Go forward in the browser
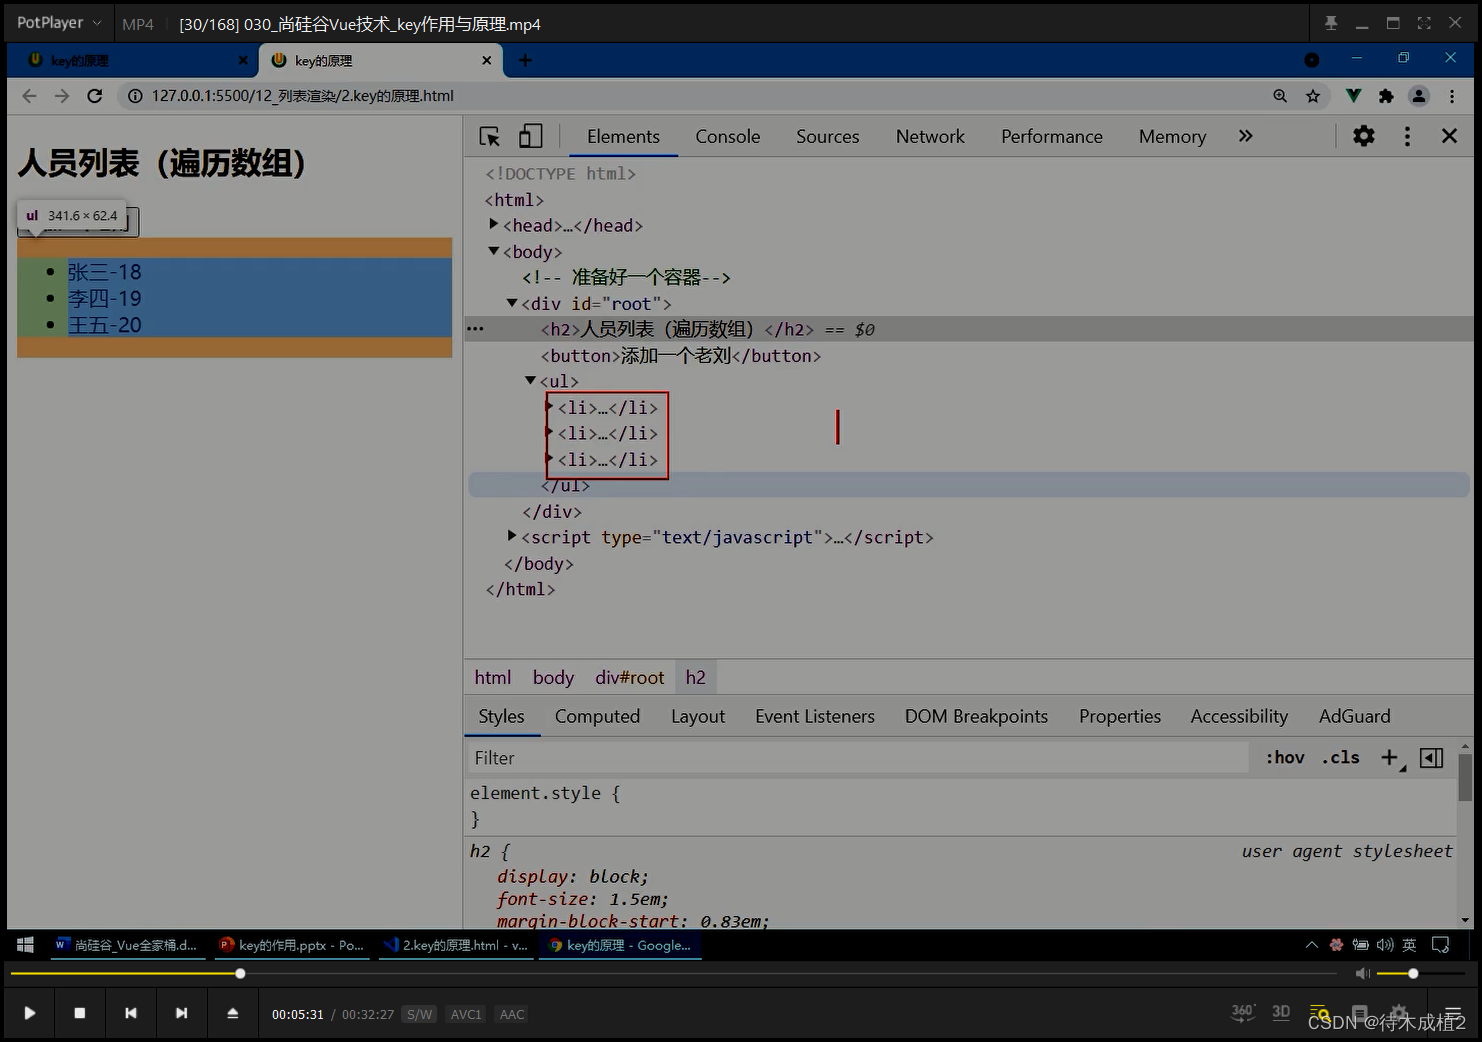This screenshot has height=1042, width=1482. click(62, 96)
